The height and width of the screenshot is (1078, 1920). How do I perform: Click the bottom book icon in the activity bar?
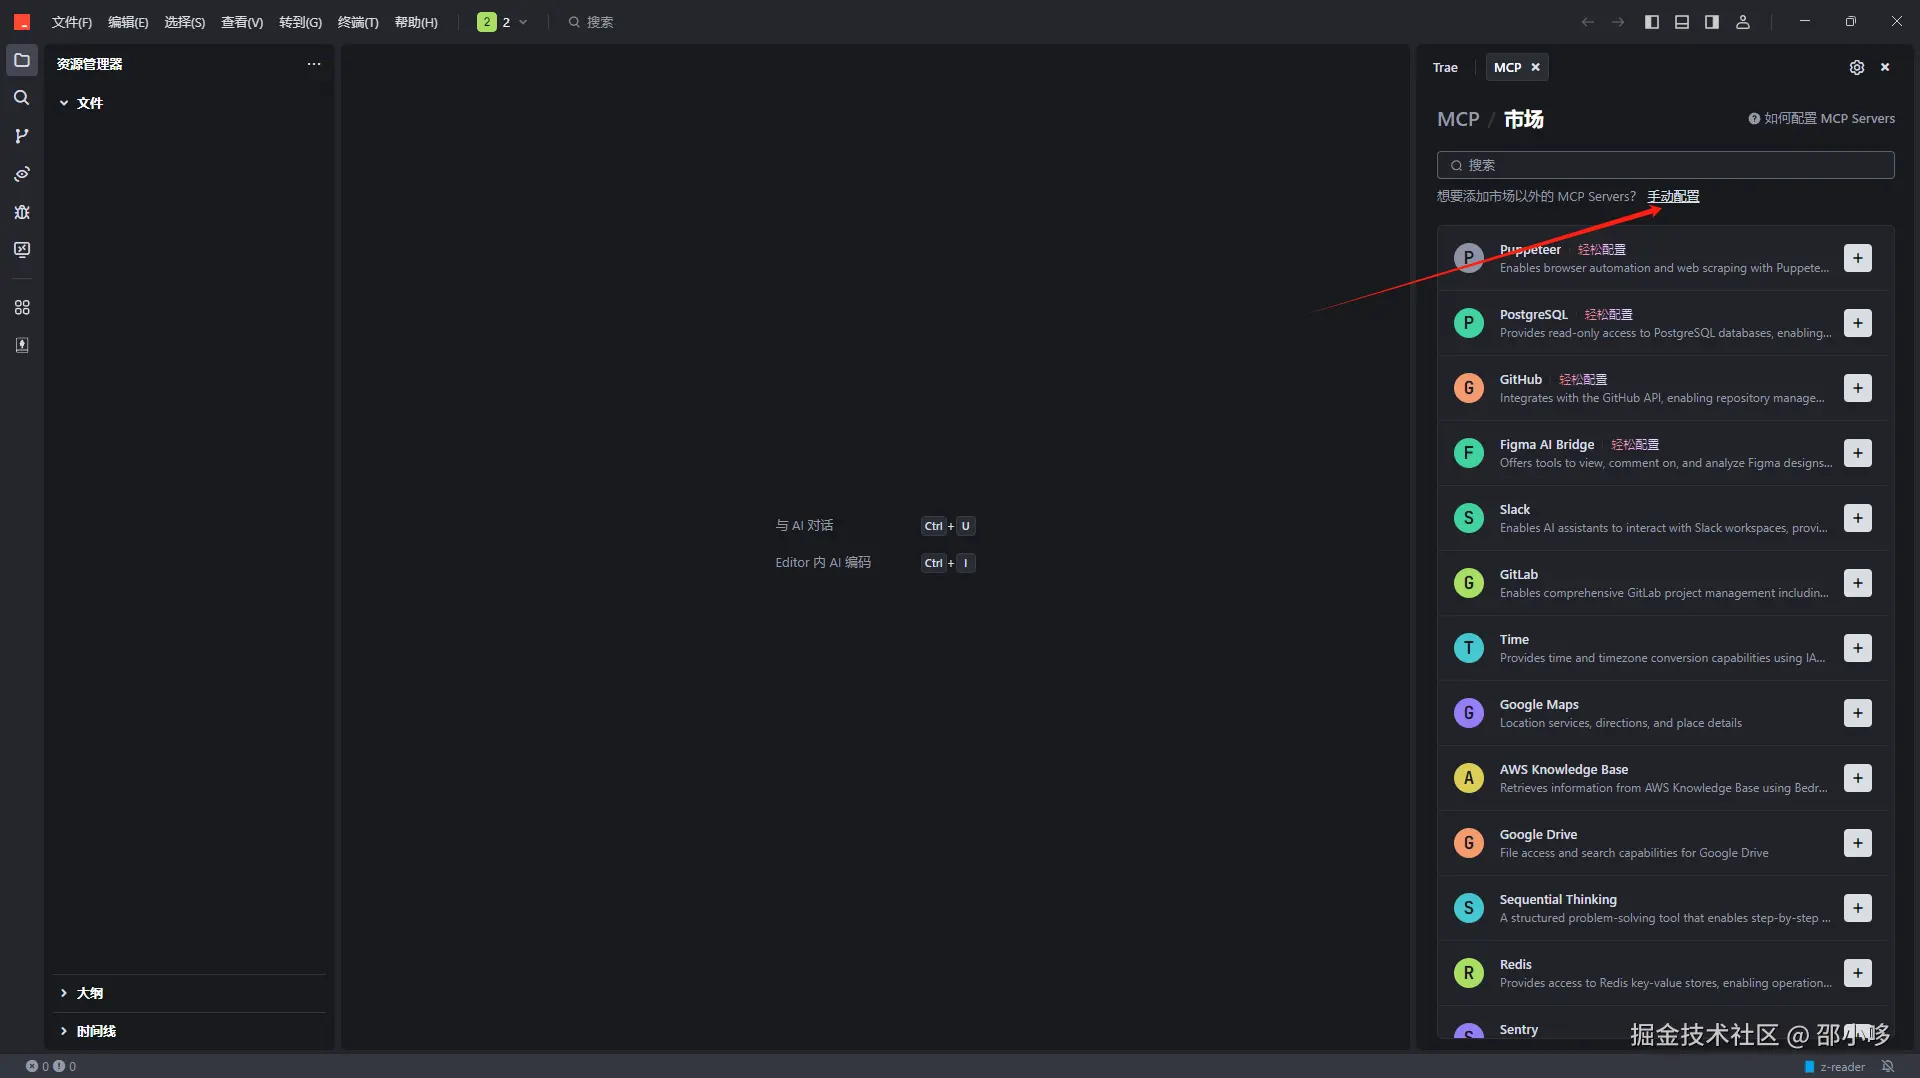pyautogui.click(x=22, y=345)
